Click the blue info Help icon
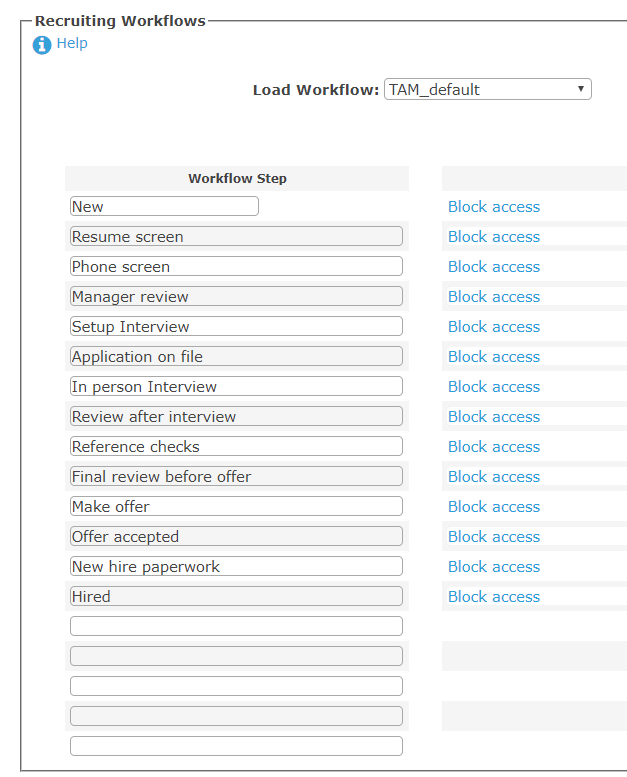The height and width of the screenshot is (777, 627). [x=42, y=45]
